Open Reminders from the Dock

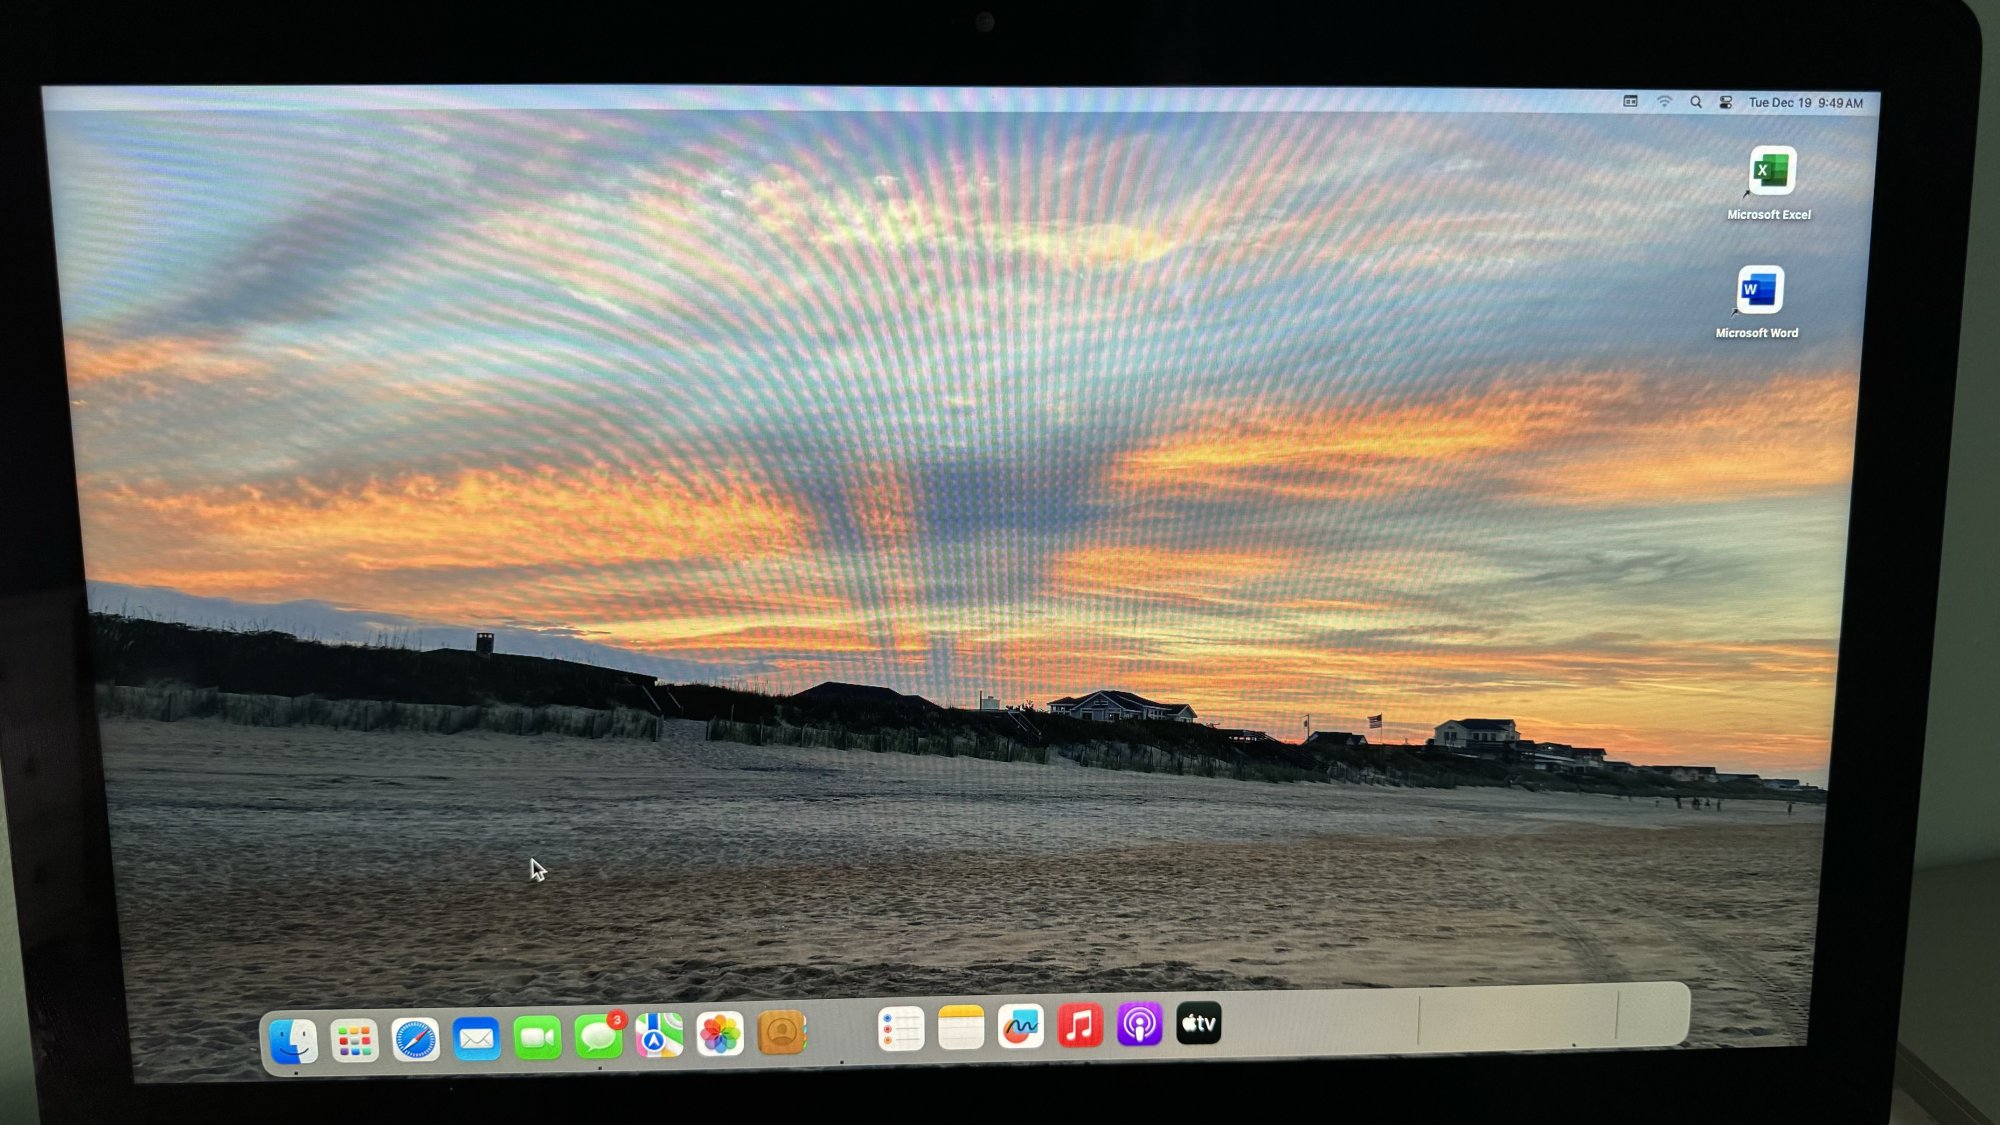[900, 1029]
